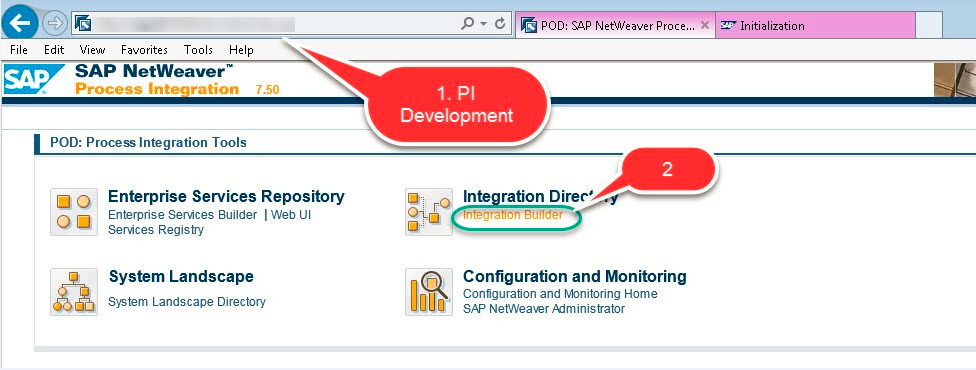The height and width of the screenshot is (370, 976).
Task: Open the Tools menu
Action: [x=198, y=50]
